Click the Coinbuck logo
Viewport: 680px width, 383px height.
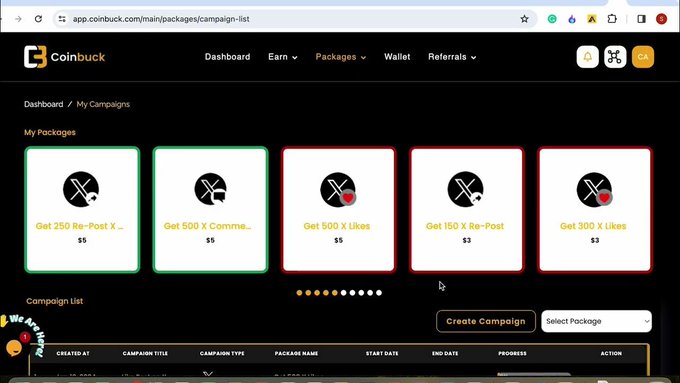(x=65, y=57)
